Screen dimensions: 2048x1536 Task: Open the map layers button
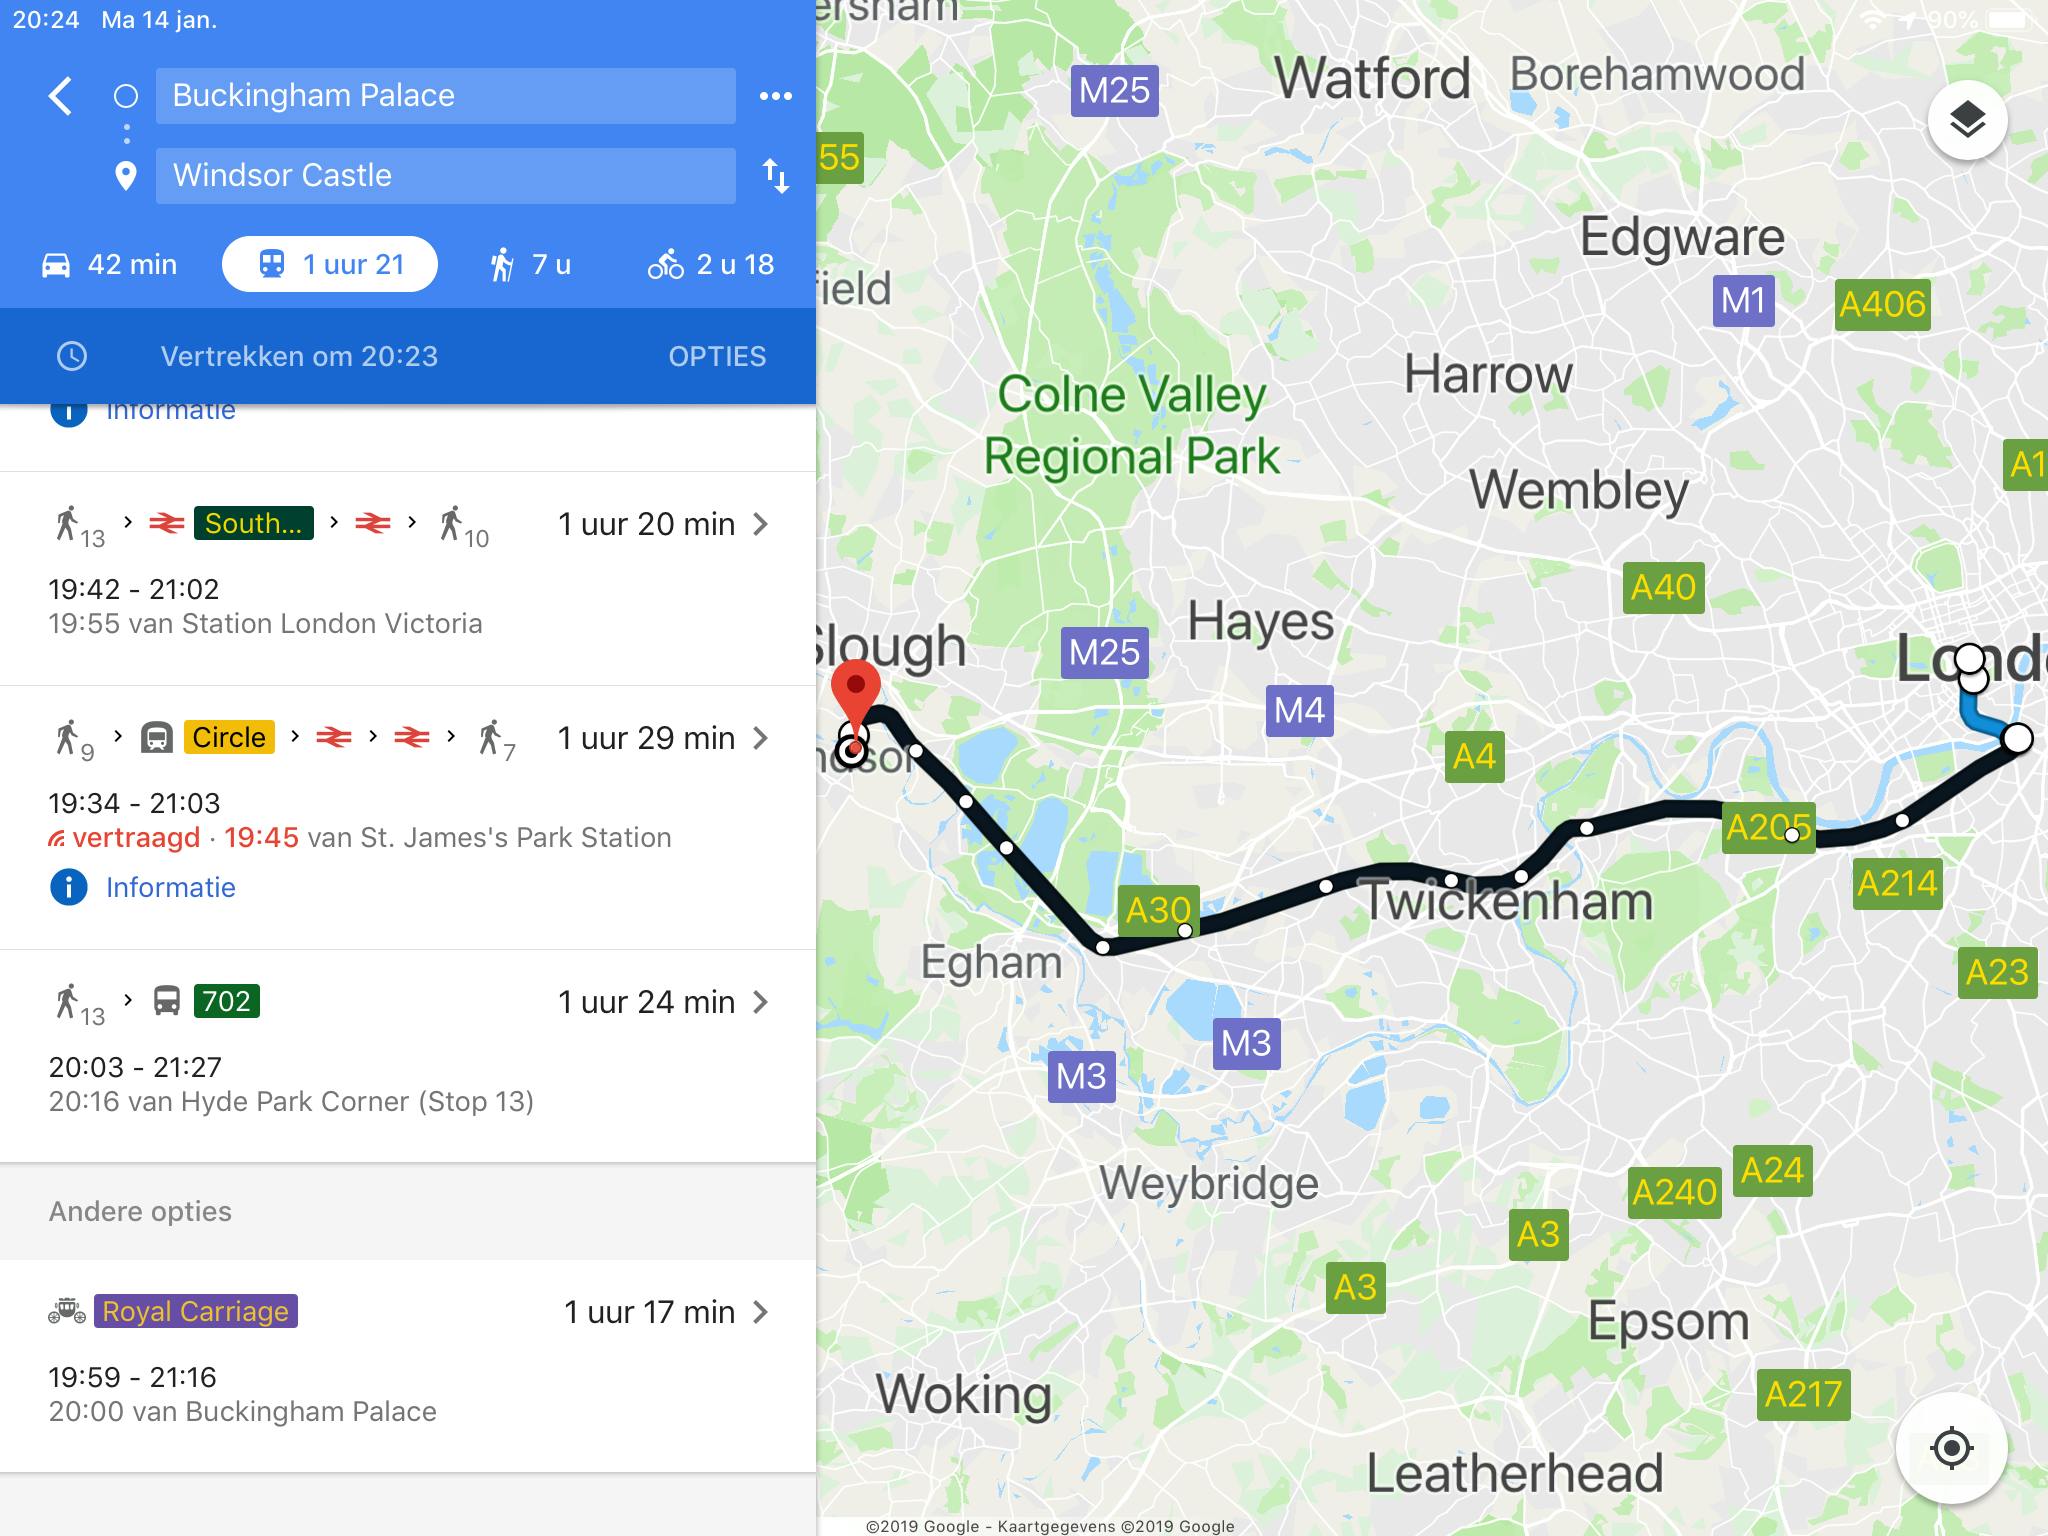[1967, 121]
